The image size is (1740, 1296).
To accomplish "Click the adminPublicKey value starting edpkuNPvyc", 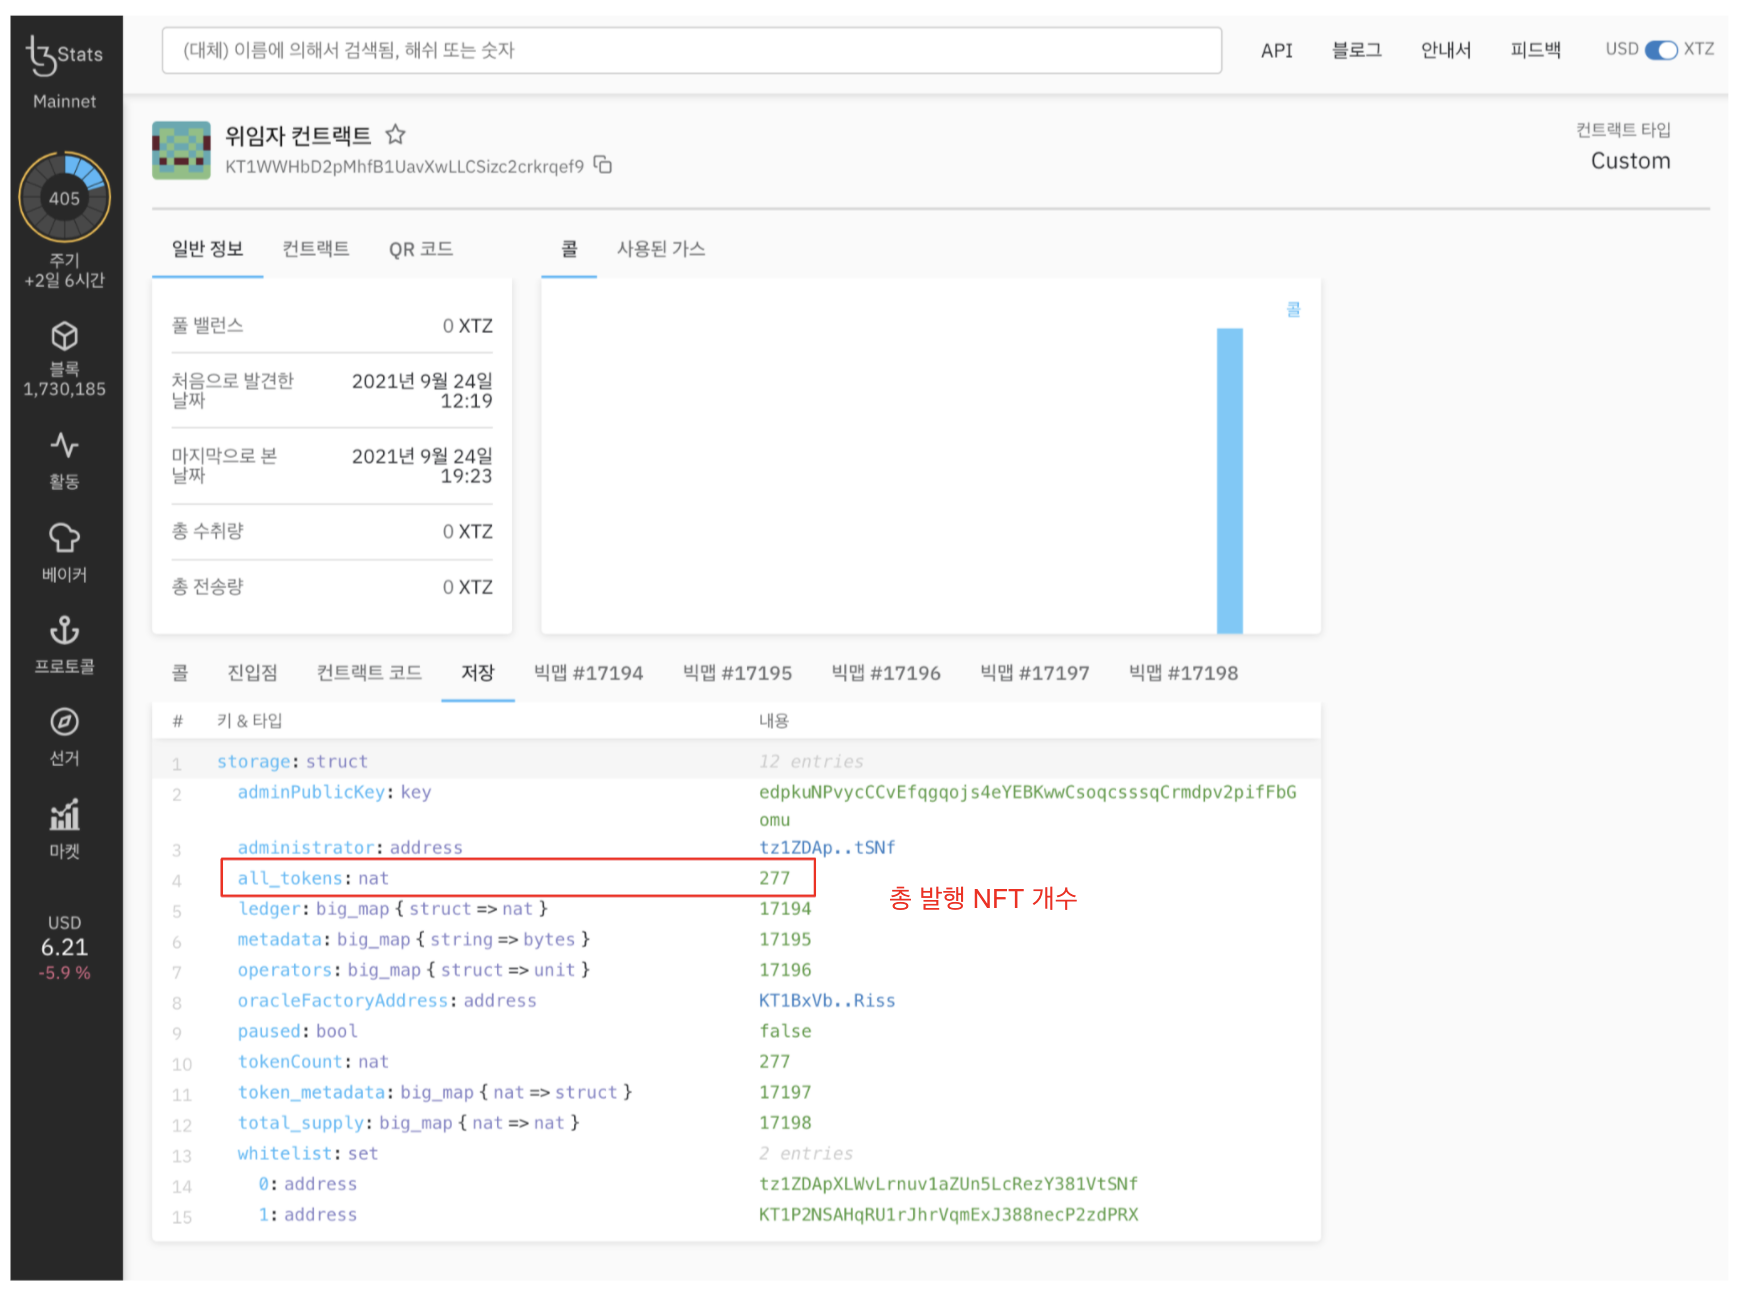I will click(x=1028, y=806).
